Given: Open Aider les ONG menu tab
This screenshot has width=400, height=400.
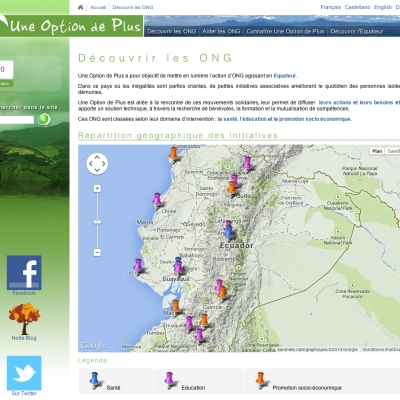Looking at the screenshot, I should [221, 31].
